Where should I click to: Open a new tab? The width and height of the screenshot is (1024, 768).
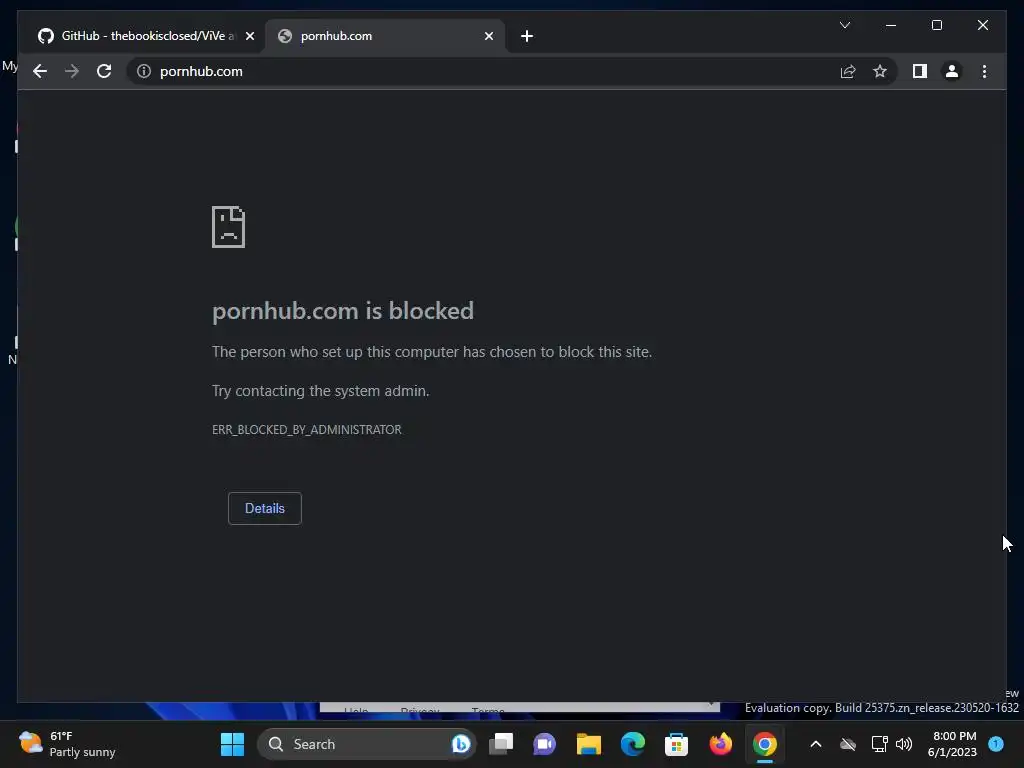(x=527, y=36)
